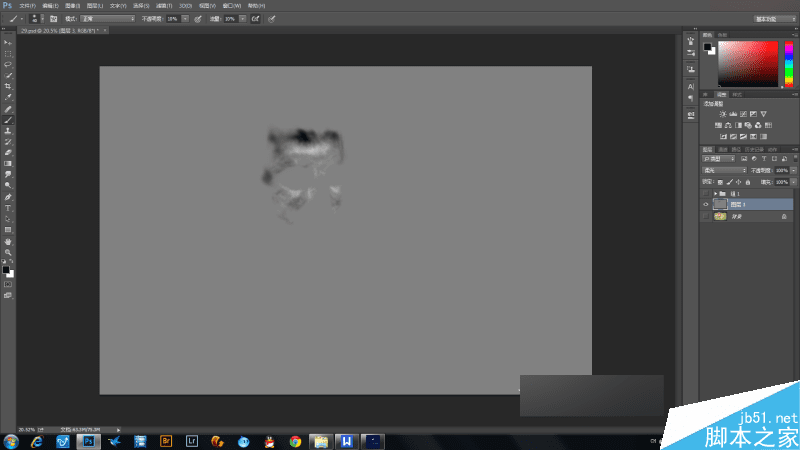The image size is (800, 450).
Task: Select the Rectangular Marquee tool
Action: [8, 54]
